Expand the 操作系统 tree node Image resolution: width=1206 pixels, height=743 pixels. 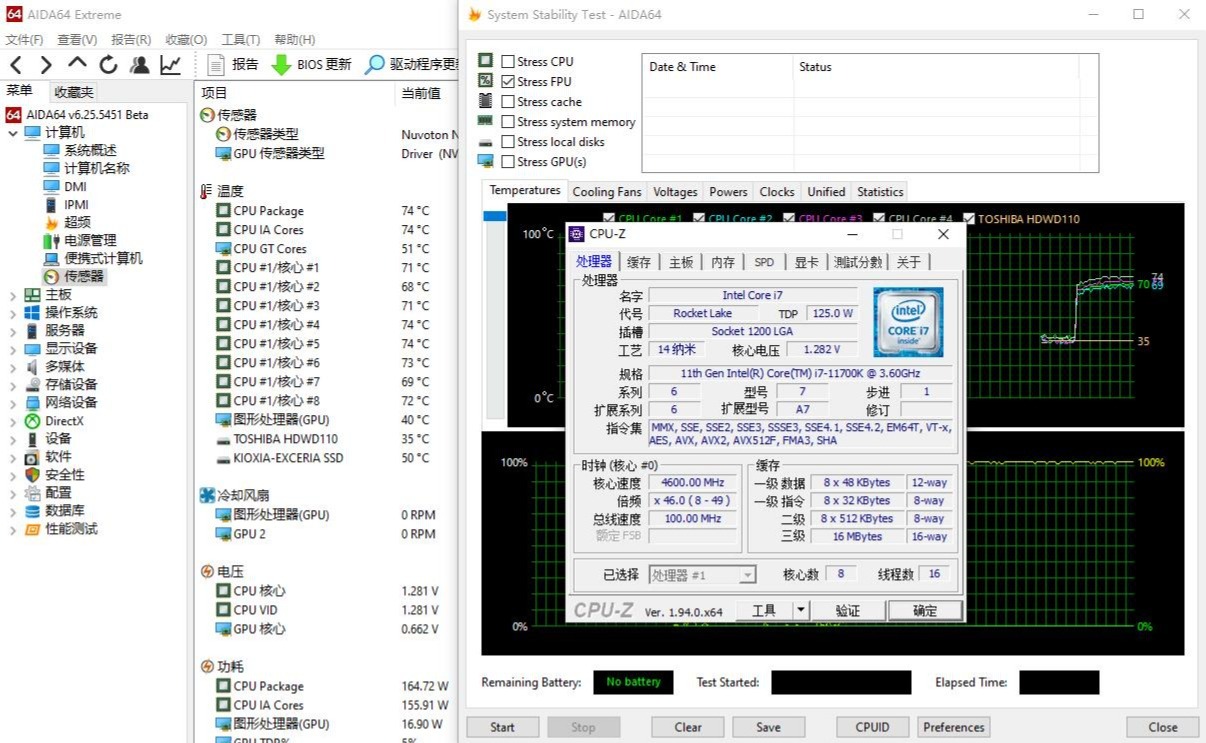pyautogui.click(x=13, y=312)
